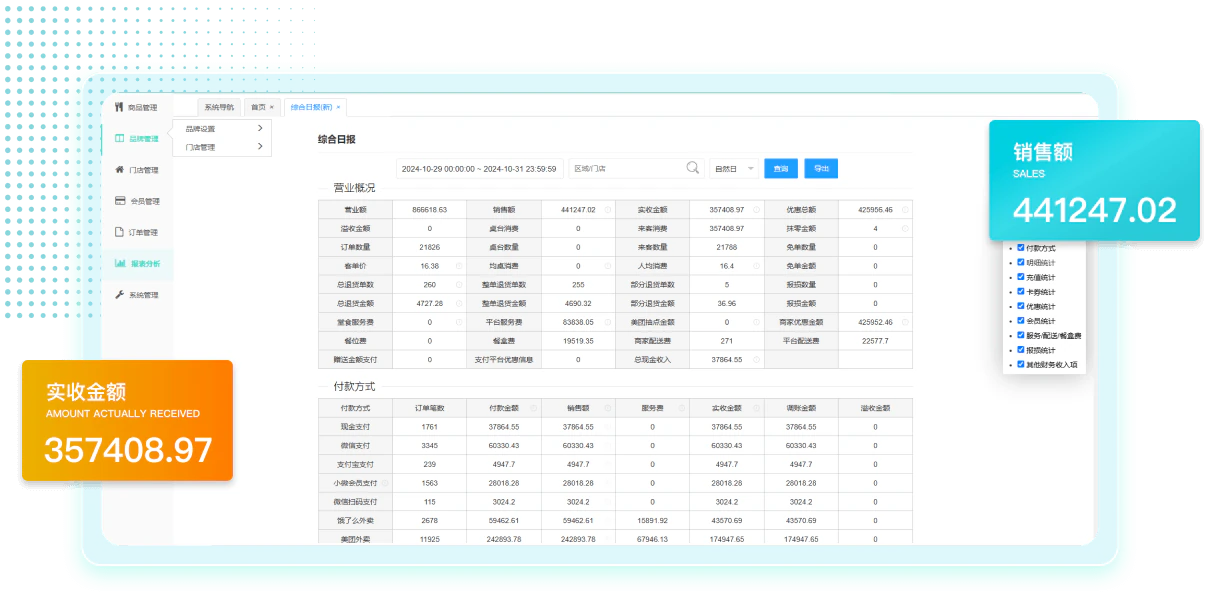
Task: Click the 会员管理 card icon
Action: [120, 201]
